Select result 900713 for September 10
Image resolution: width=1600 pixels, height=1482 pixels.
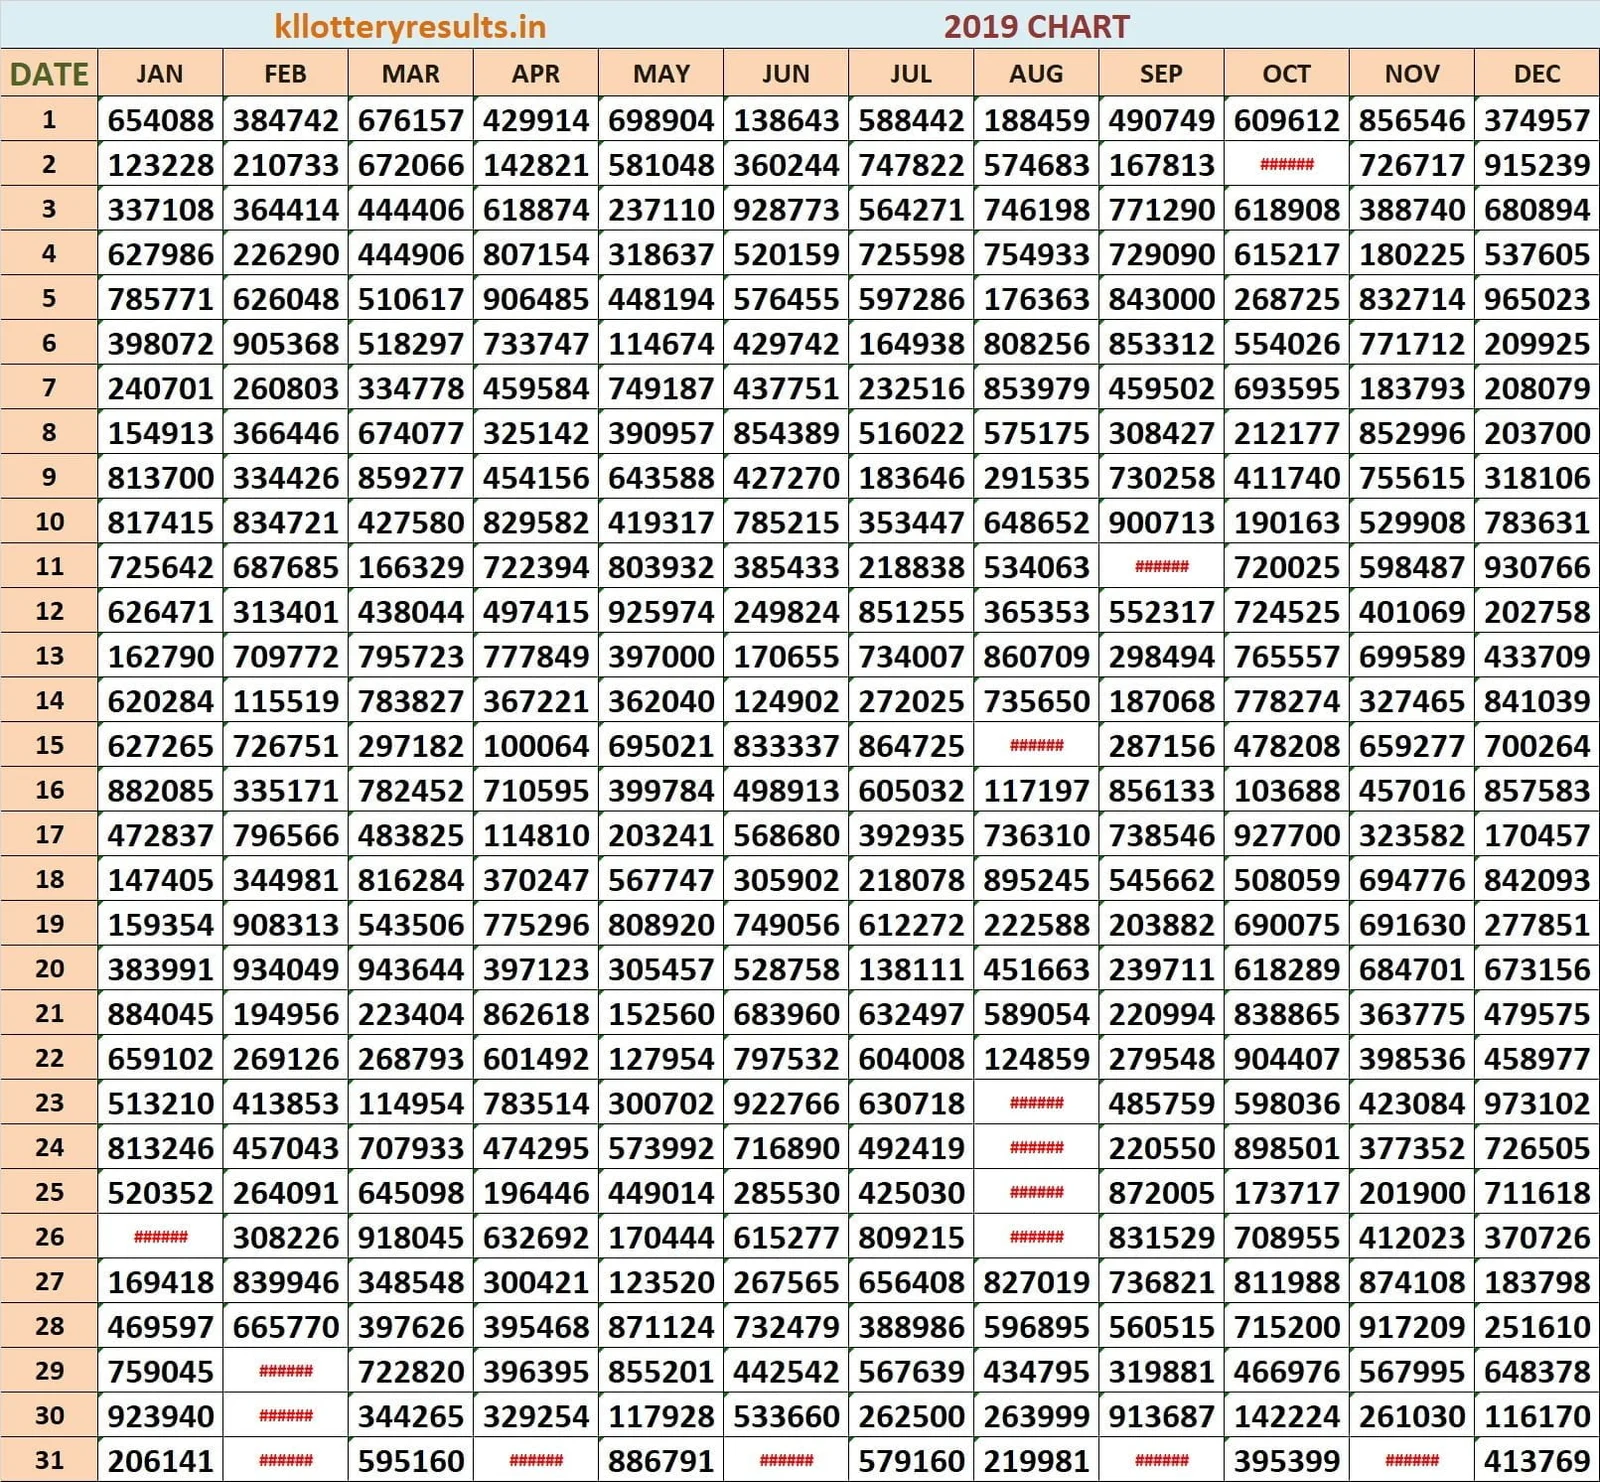[x=1161, y=522]
